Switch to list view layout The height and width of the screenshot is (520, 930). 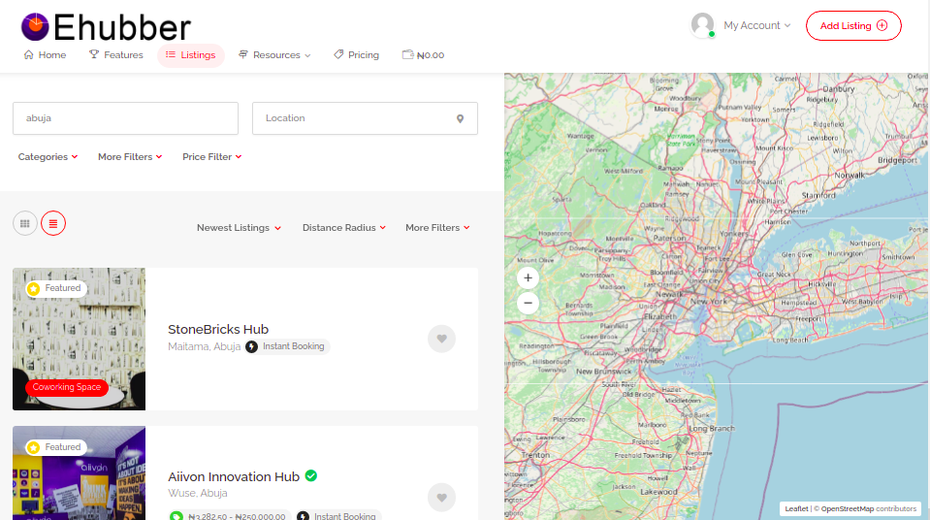pos(53,224)
